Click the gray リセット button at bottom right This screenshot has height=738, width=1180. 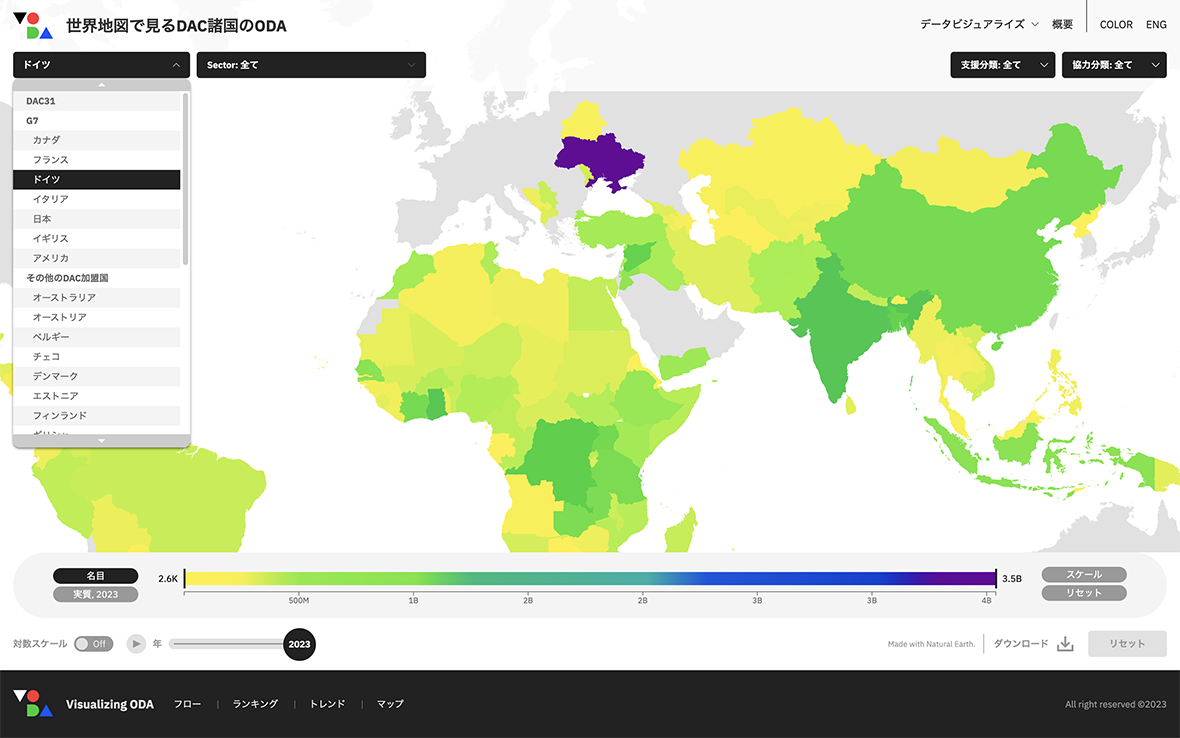click(x=1127, y=644)
